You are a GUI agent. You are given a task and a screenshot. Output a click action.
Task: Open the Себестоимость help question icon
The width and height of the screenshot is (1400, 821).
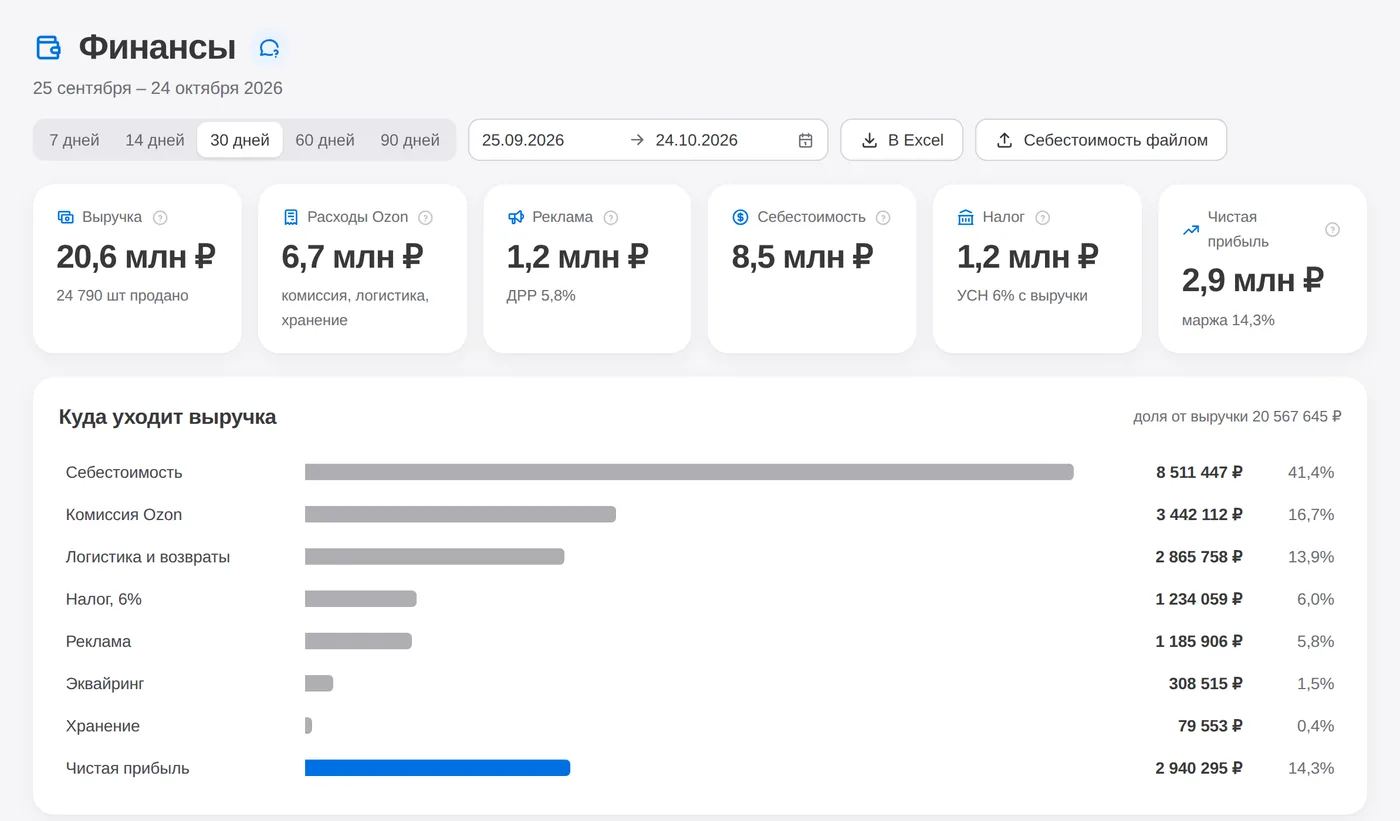(883, 217)
